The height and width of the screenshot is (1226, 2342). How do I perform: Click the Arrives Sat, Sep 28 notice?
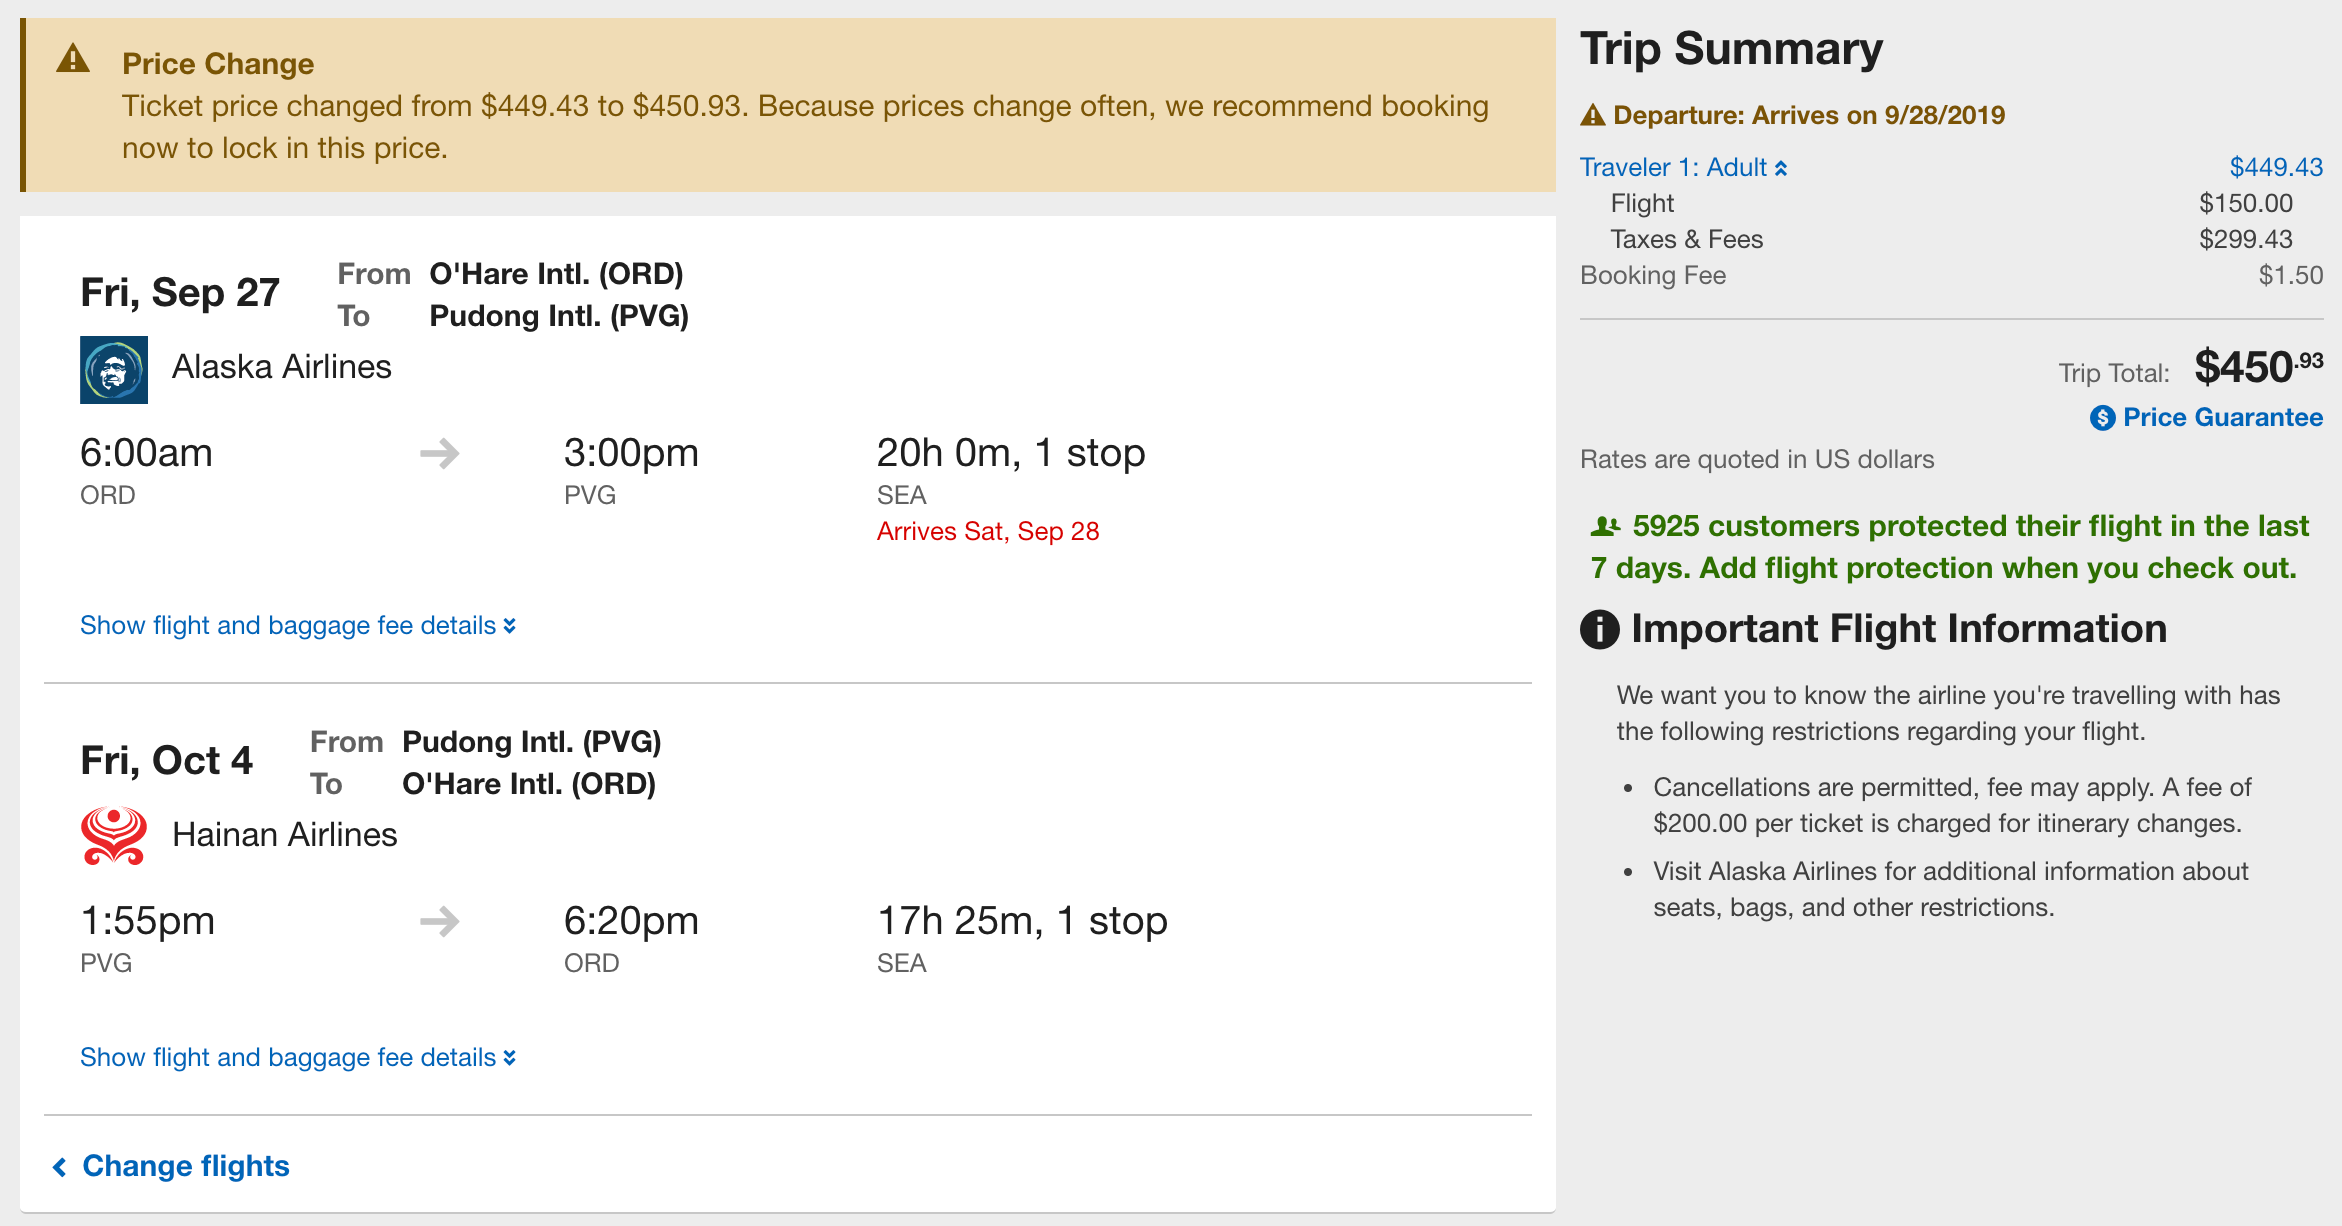[988, 531]
